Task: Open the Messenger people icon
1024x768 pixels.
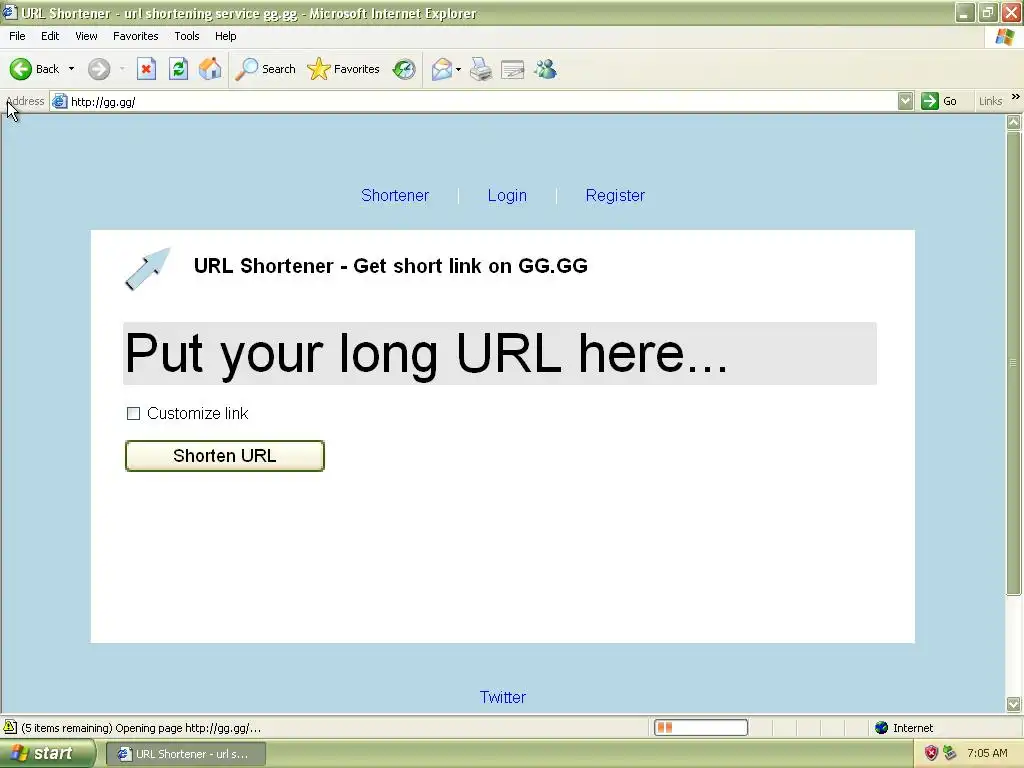Action: [x=545, y=69]
